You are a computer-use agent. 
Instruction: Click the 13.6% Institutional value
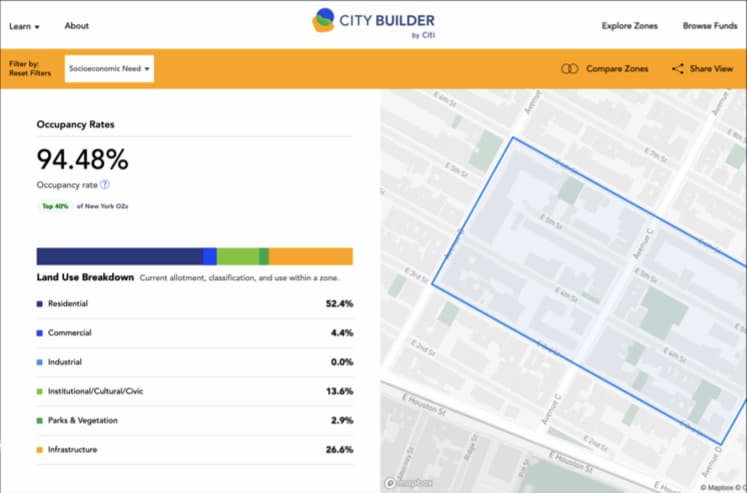pyautogui.click(x=339, y=391)
